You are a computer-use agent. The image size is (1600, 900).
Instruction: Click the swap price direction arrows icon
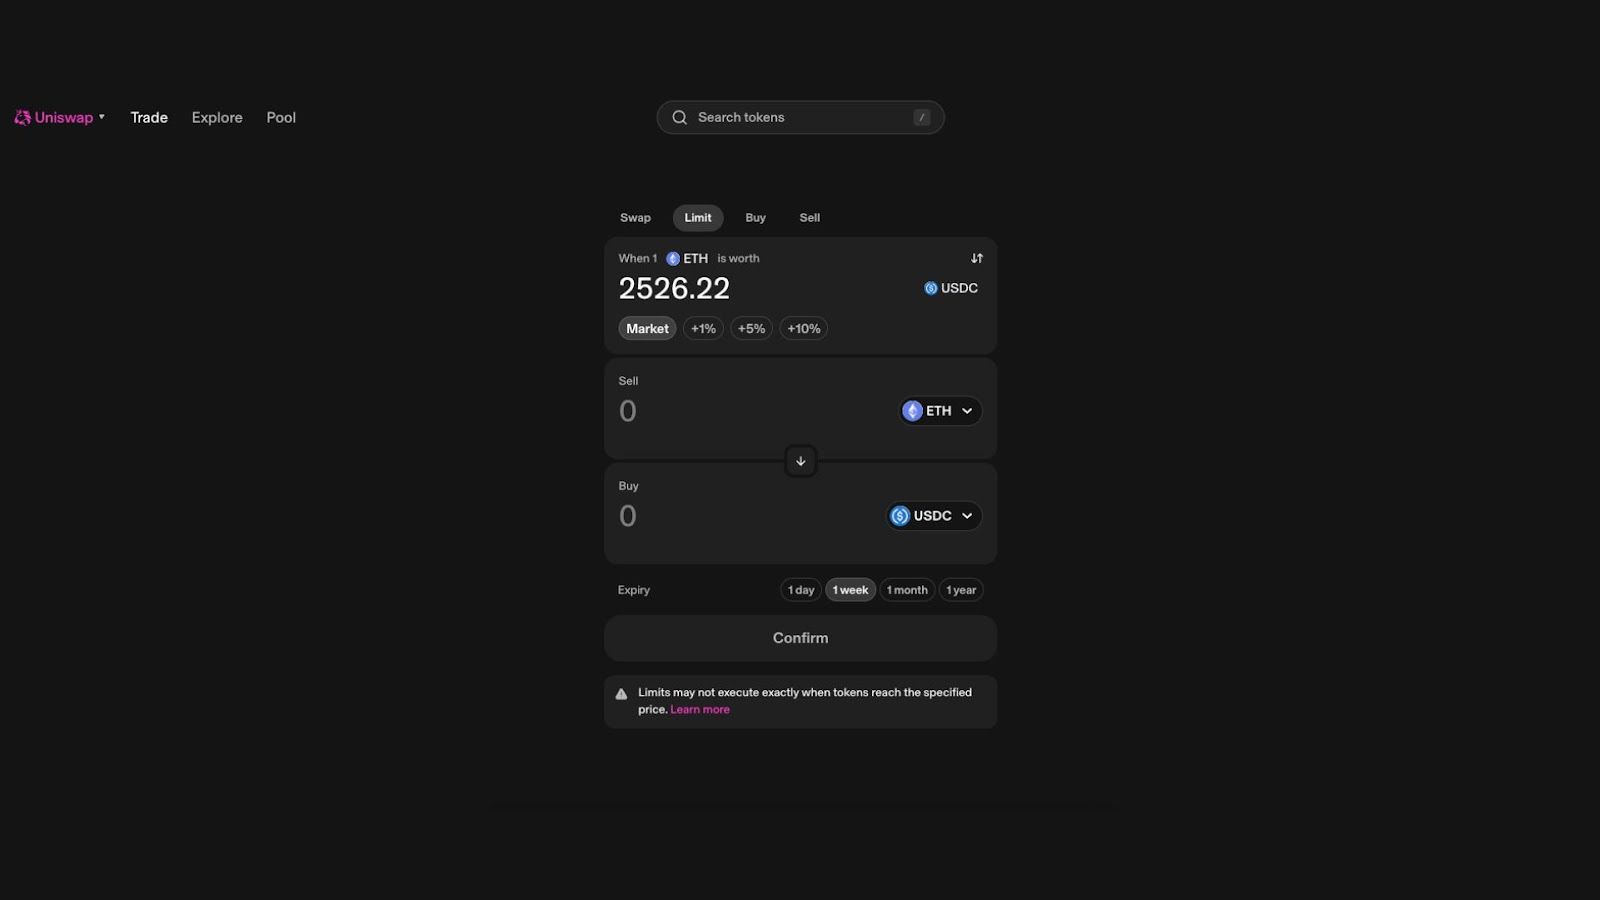pyautogui.click(x=977, y=258)
